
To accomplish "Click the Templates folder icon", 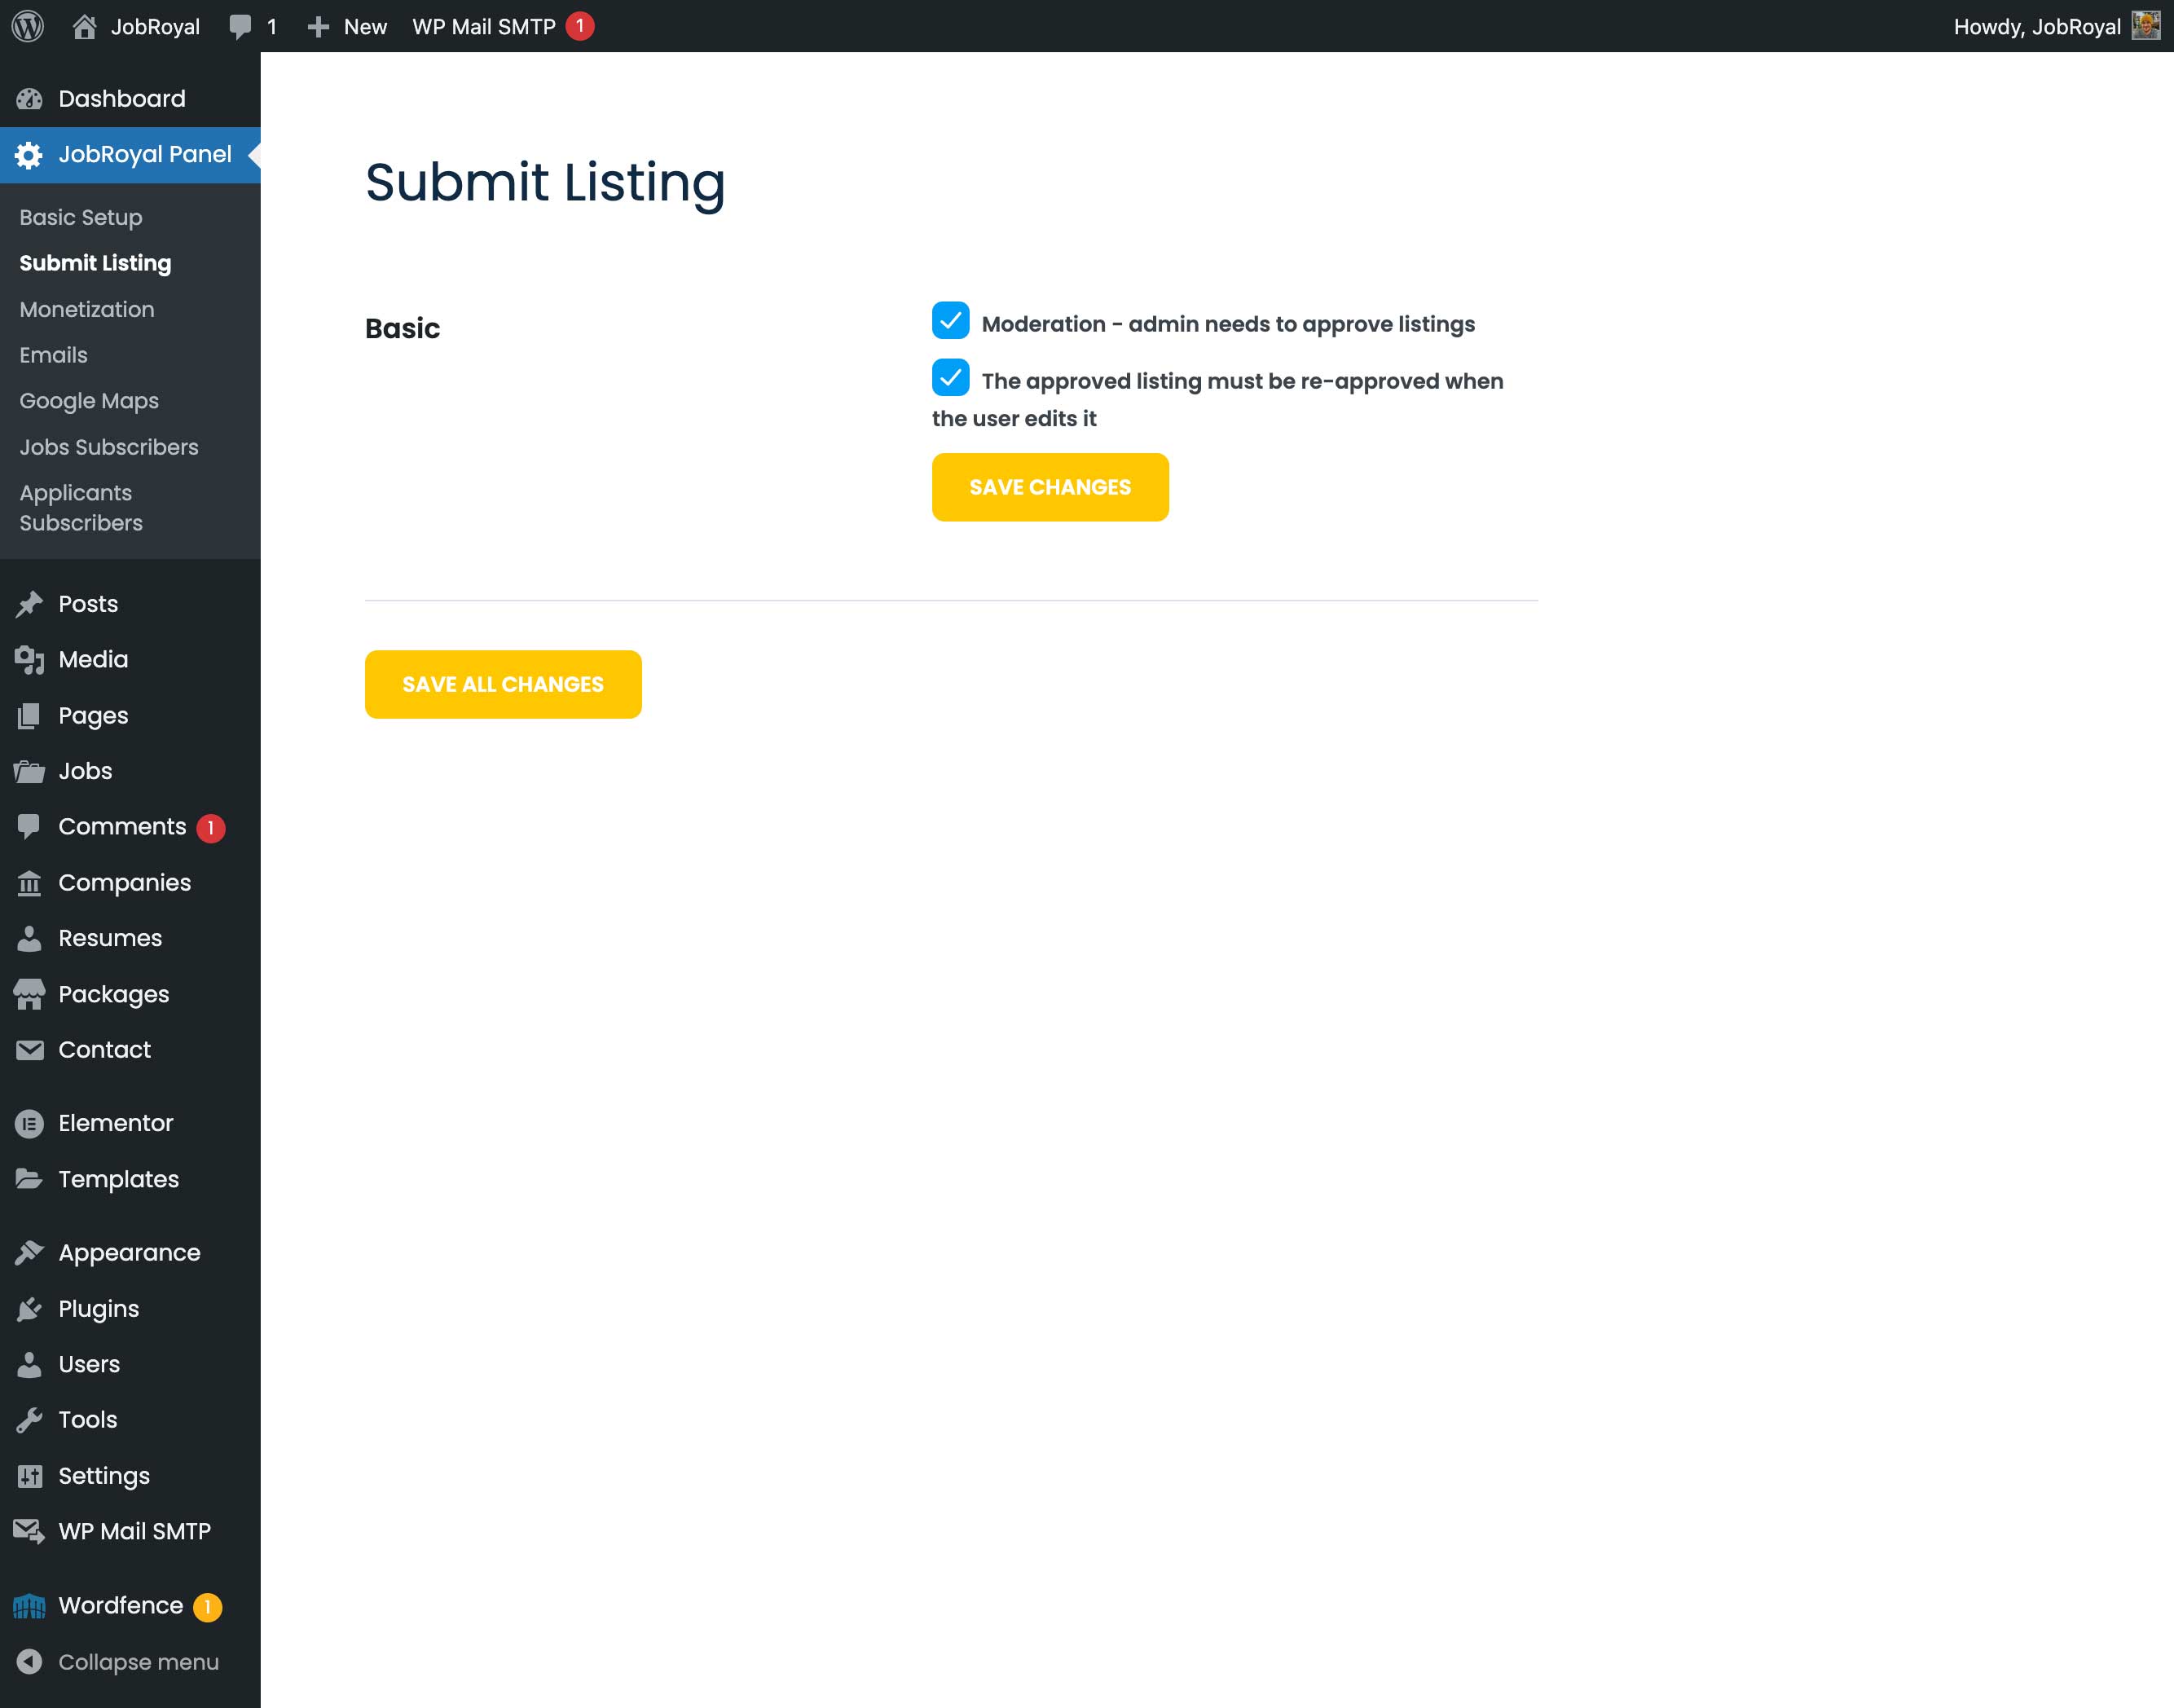I will coord(29,1179).
